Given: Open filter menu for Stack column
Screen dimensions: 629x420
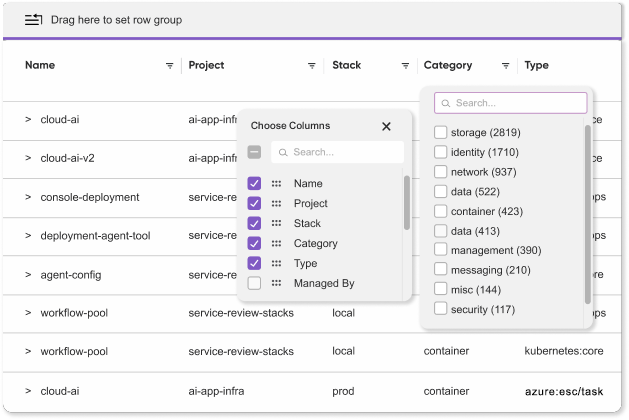Looking at the screenshot, I should click(x=406, y=65).
